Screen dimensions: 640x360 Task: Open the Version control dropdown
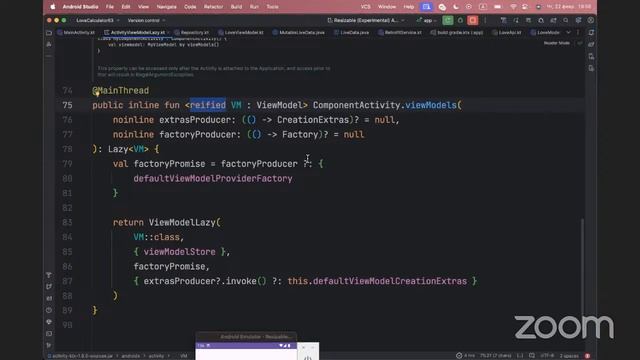[147, 20]
